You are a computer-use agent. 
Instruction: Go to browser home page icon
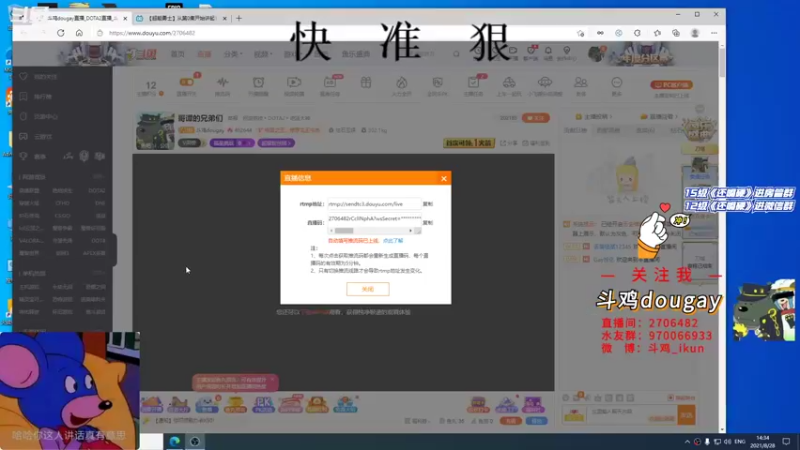79,33
